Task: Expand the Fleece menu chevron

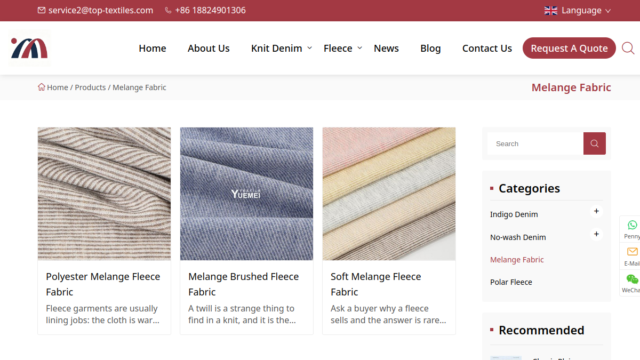Action: 360,48
